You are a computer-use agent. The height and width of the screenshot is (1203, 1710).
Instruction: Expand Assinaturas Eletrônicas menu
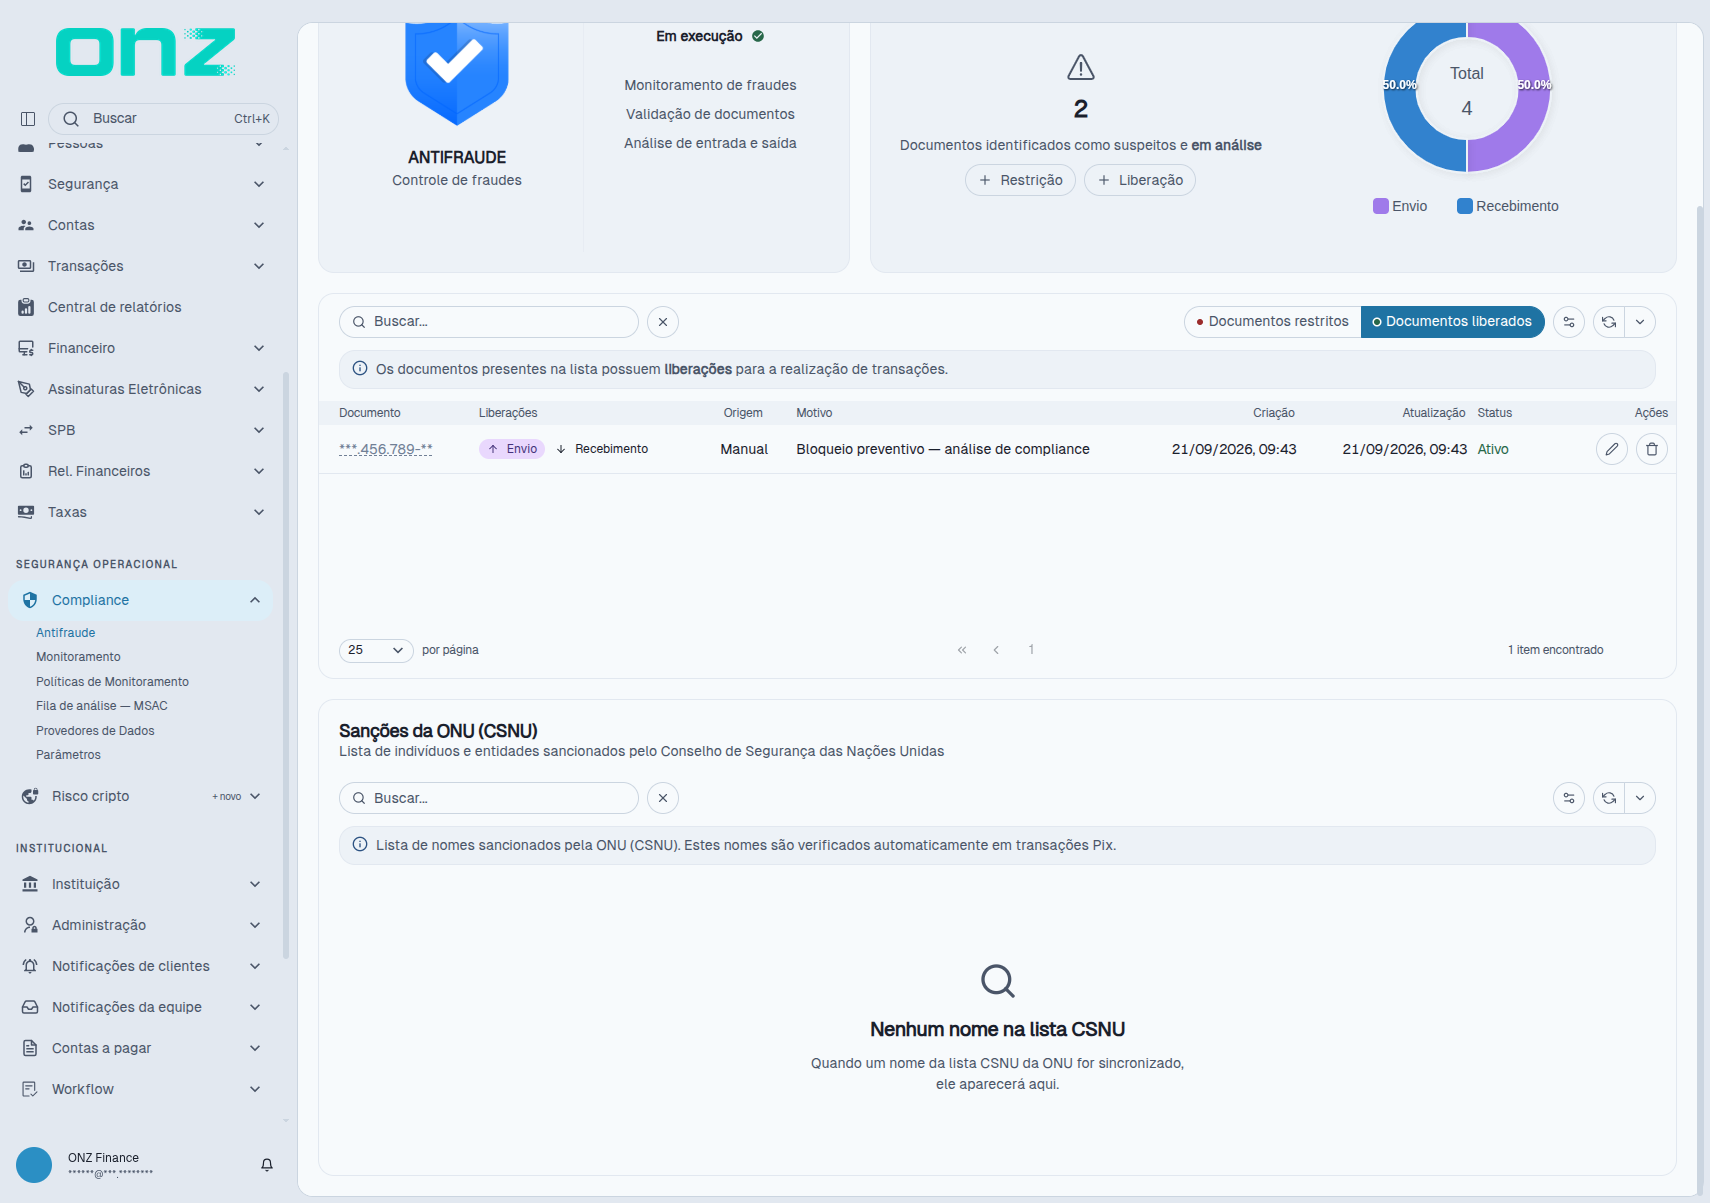pyautogui.click(x=142, y=389)
